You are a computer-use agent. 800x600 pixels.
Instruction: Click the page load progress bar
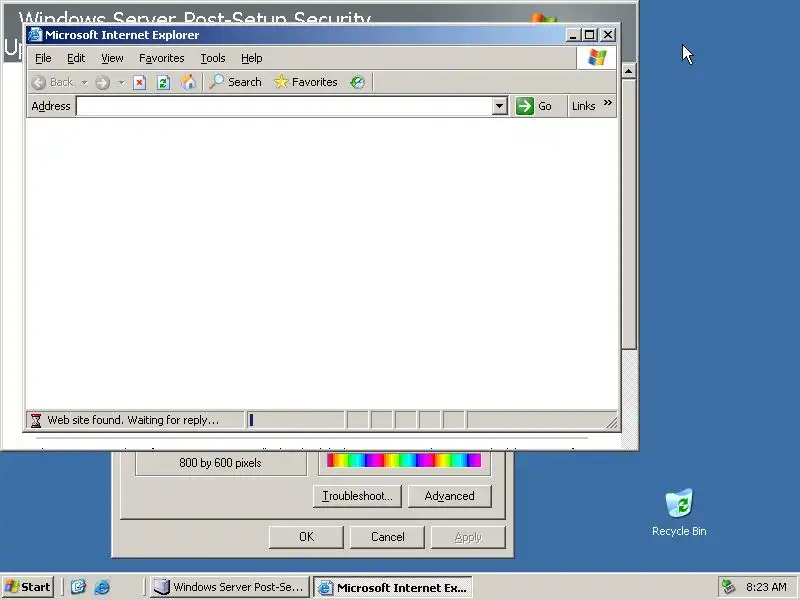pos(295,420)
